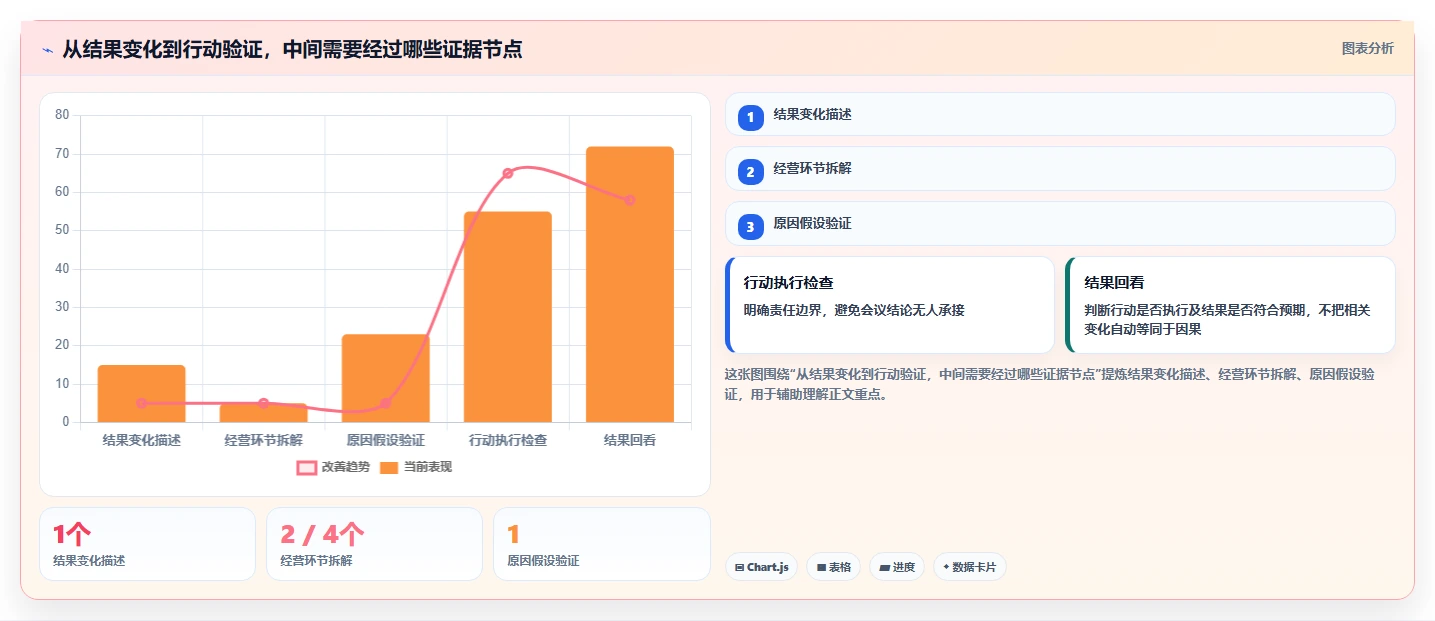The width and height of the screenshot is (1435, 621).
Task: Click trend line point above 行动执行检查
Action: [508, 173]
